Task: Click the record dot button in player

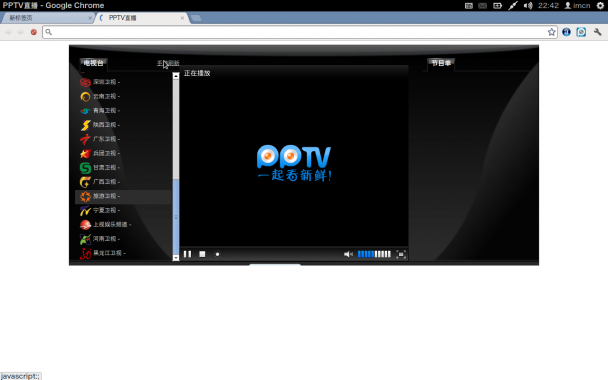Action: click(217, 254)
